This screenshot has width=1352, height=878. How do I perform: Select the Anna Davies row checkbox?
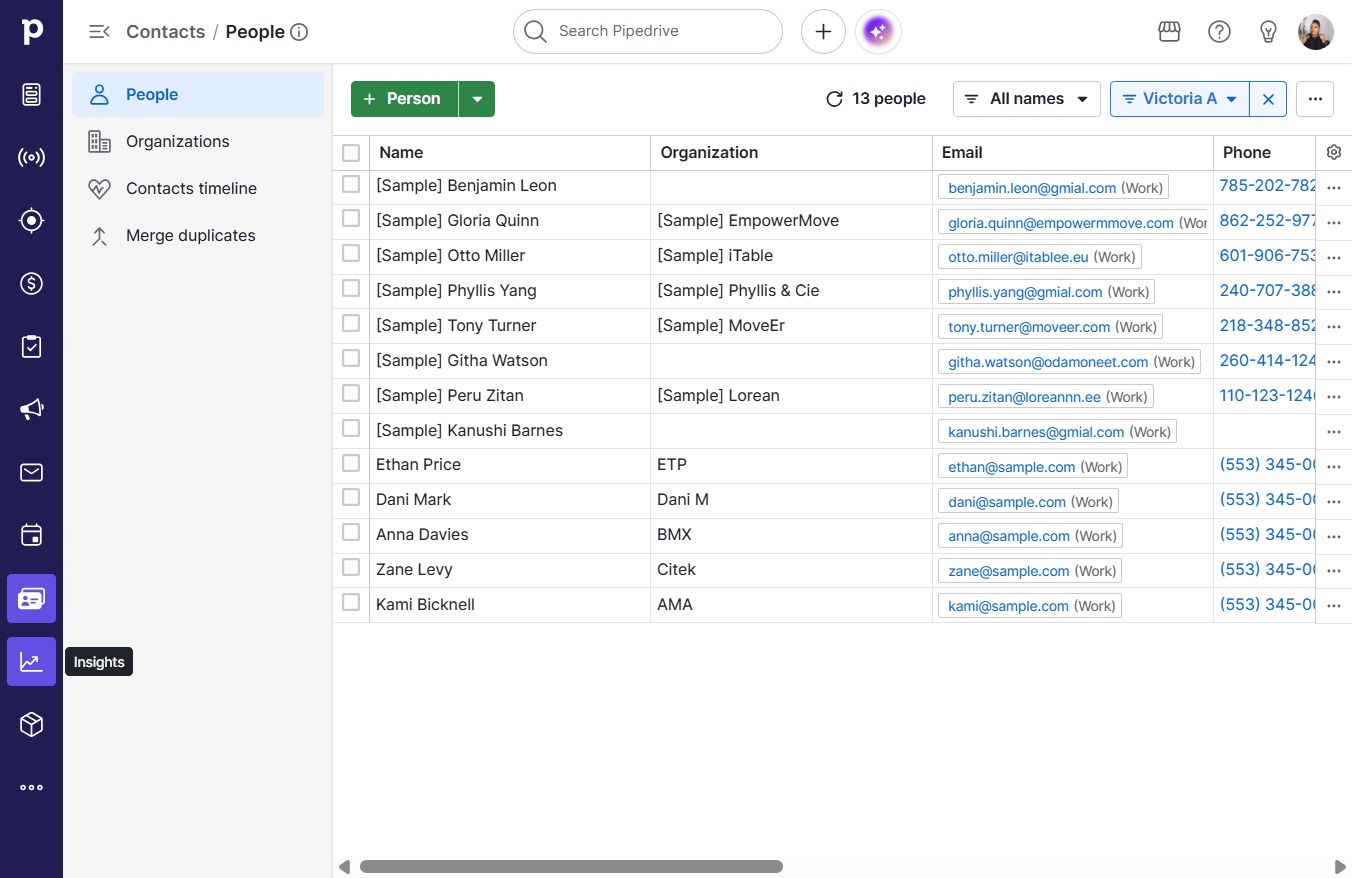[351, 532]
